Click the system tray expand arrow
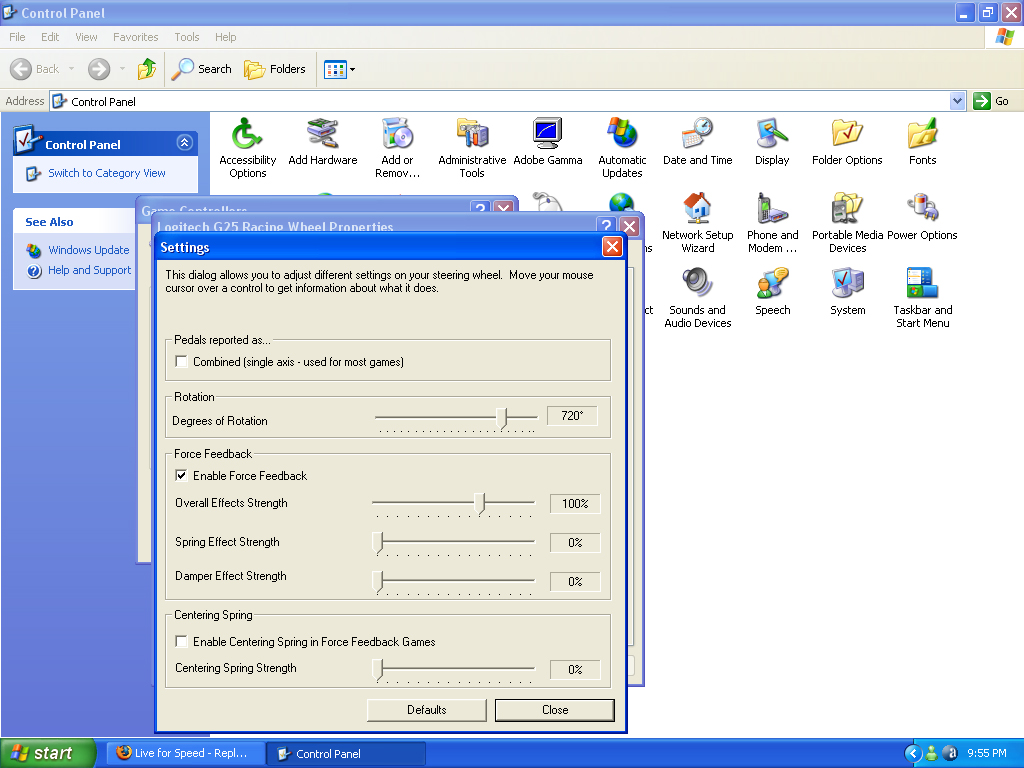This screenshot has height=768, width=1024. tap(913, 753)
